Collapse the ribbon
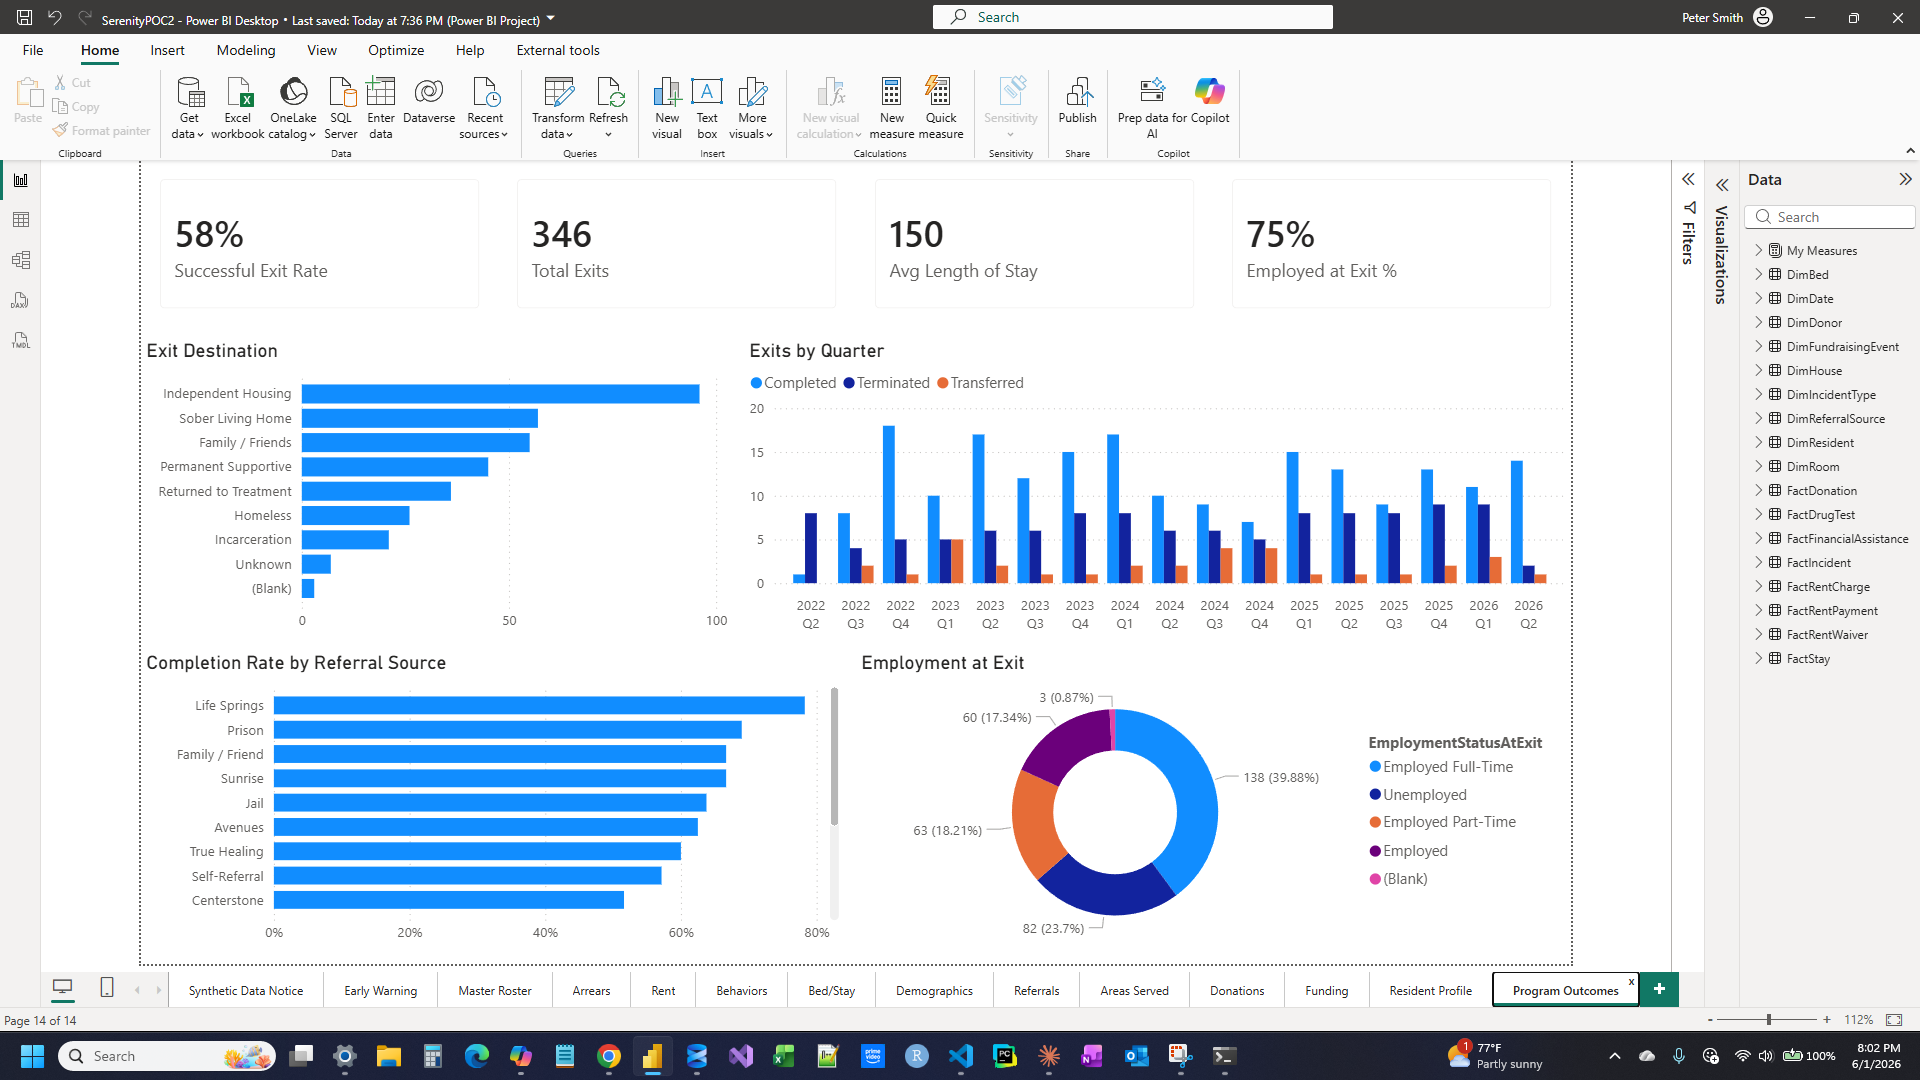 [x=1910, y=151]
